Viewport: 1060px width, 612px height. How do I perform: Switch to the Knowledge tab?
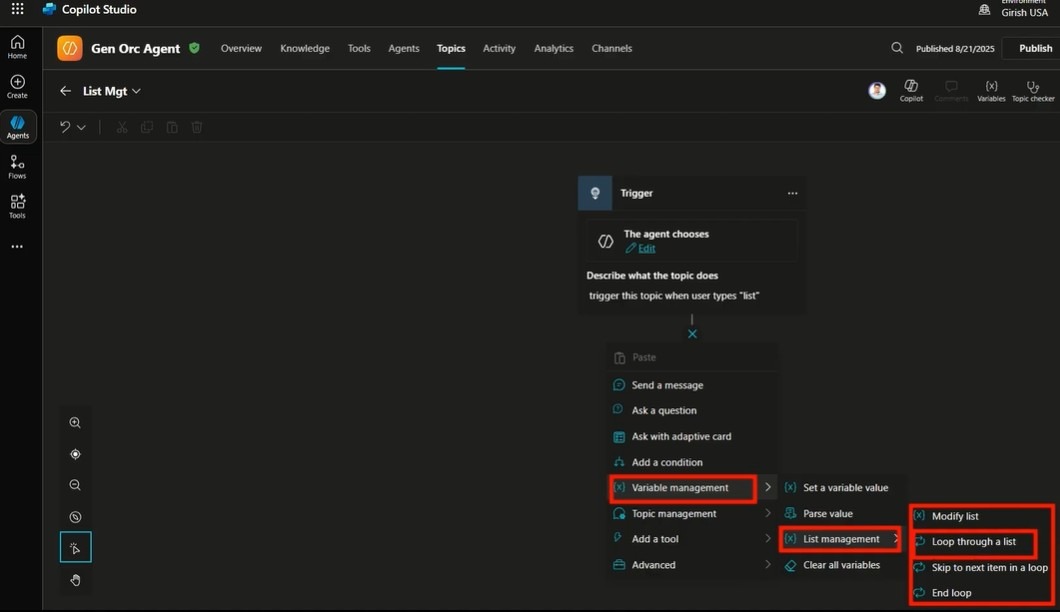point(304,48)
